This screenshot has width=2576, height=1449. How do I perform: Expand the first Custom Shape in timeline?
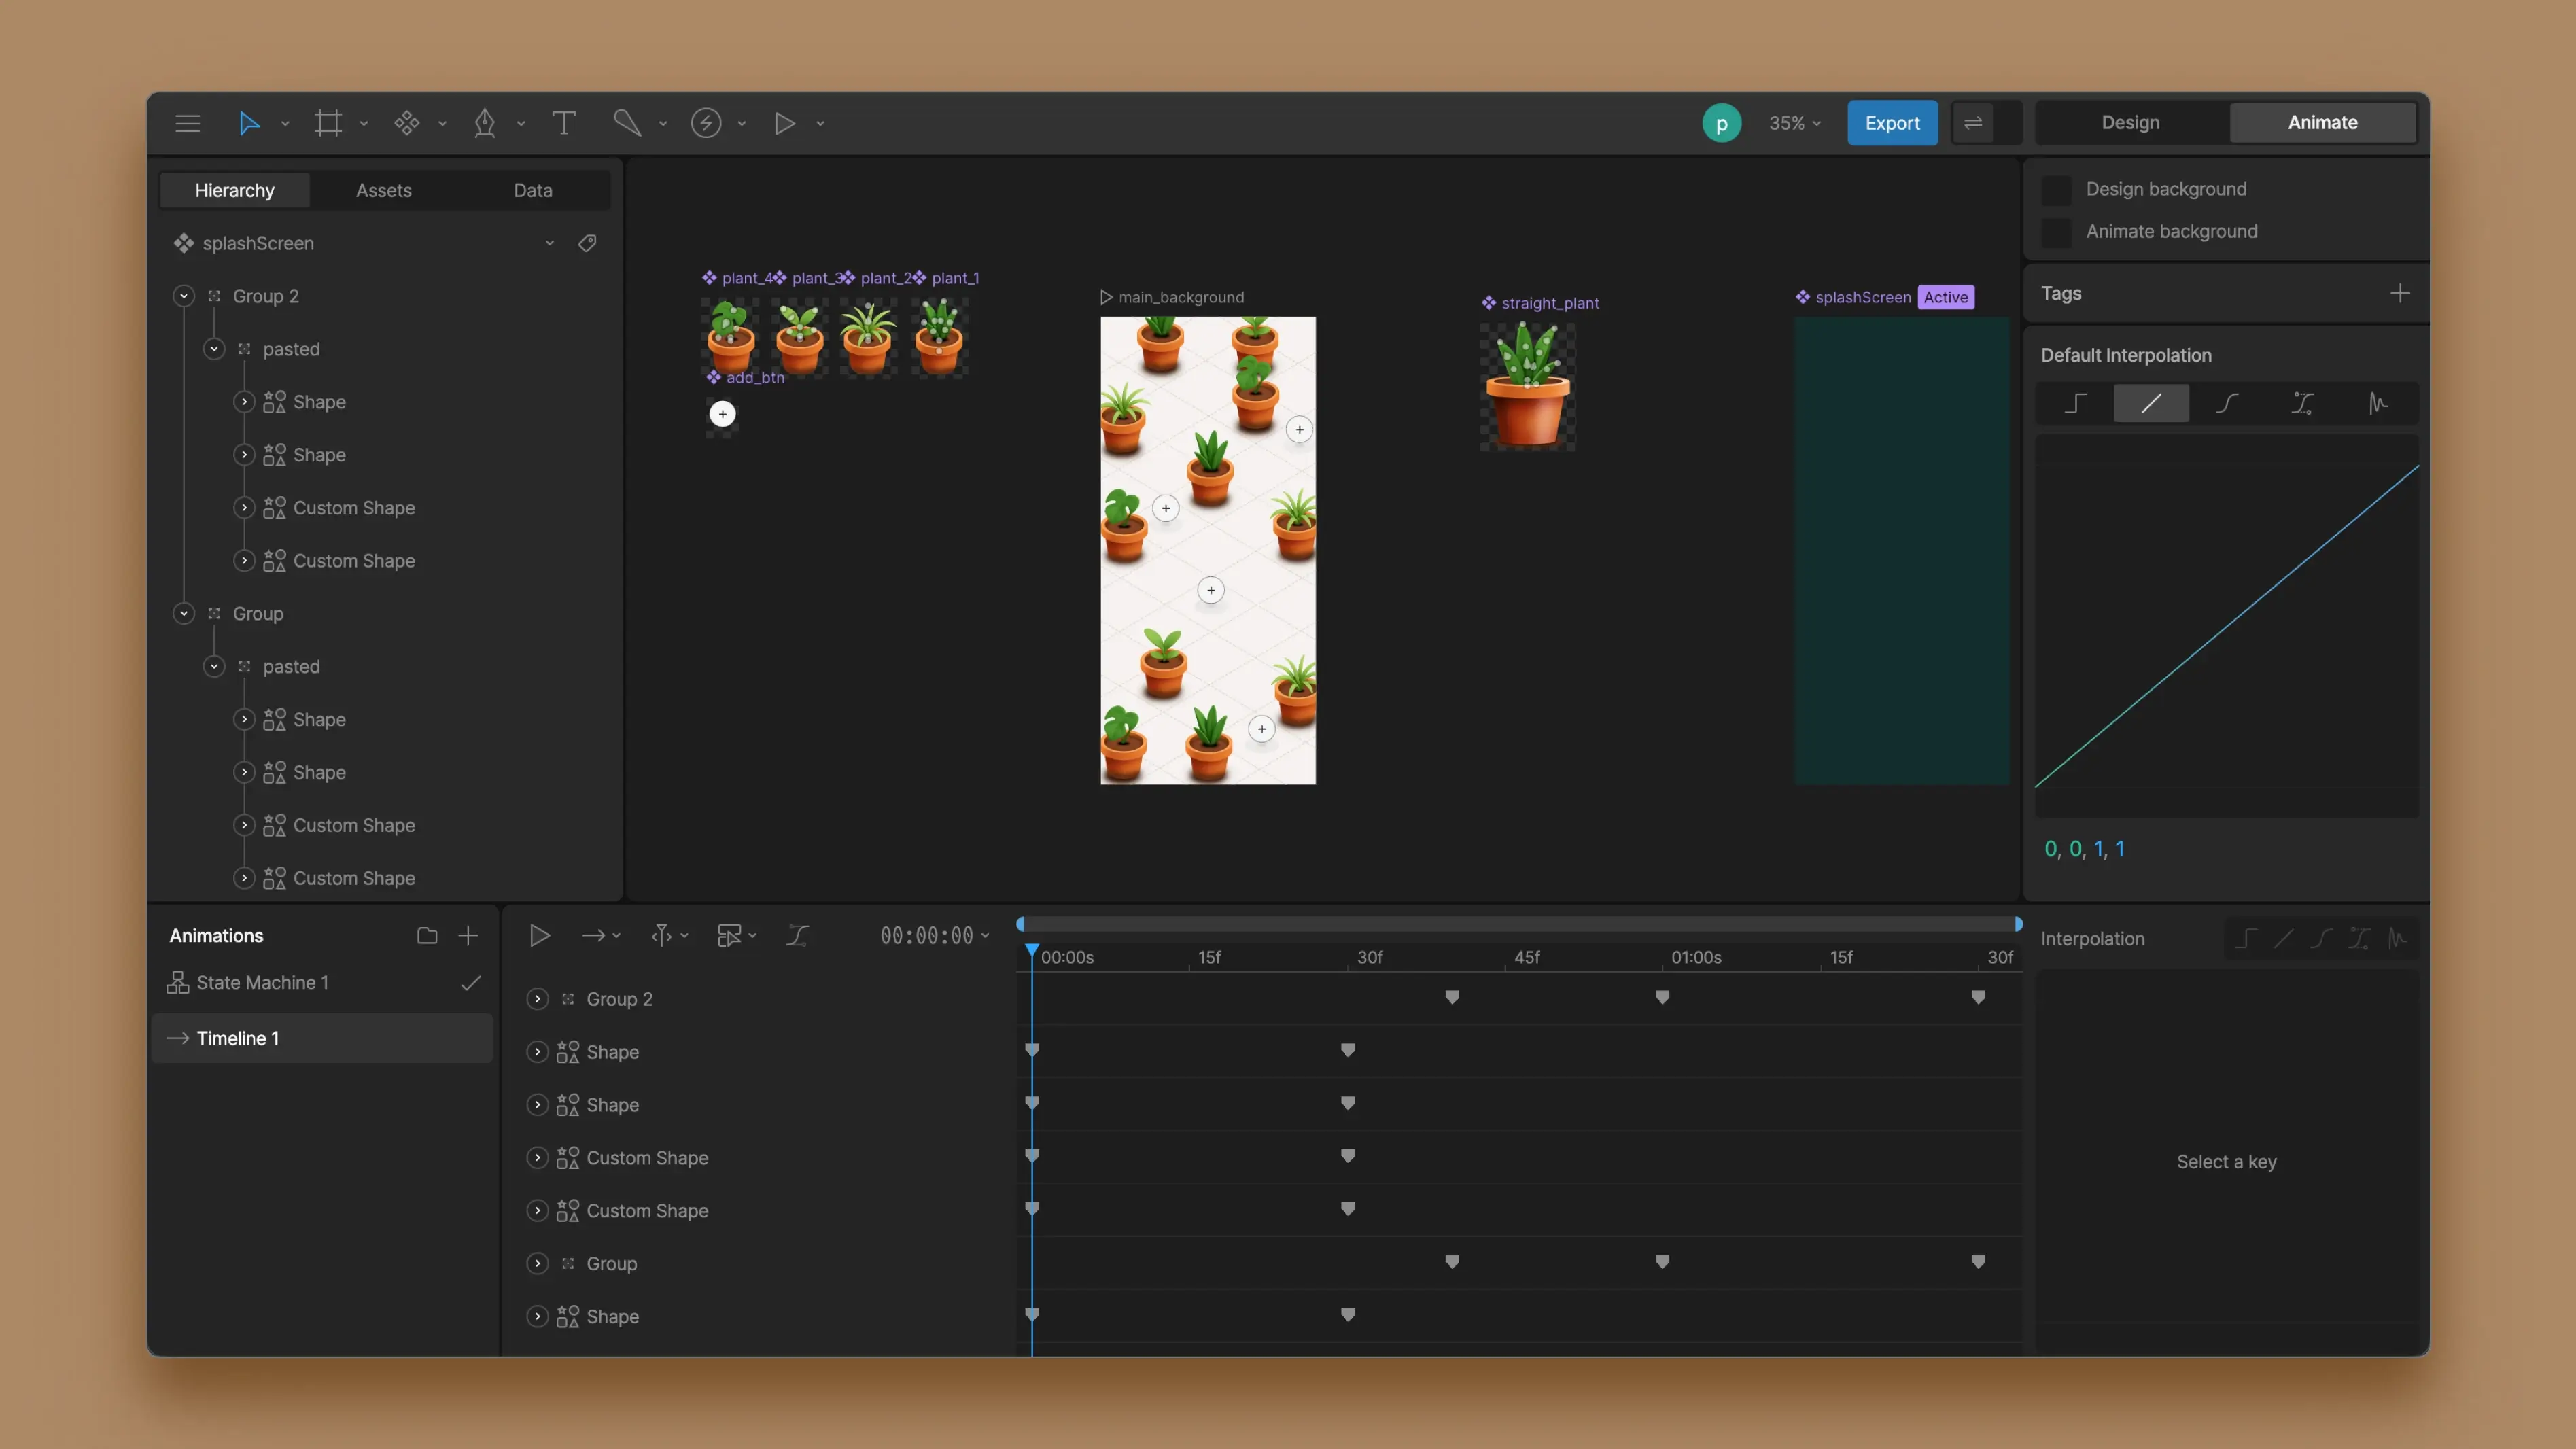point(537,1157)
